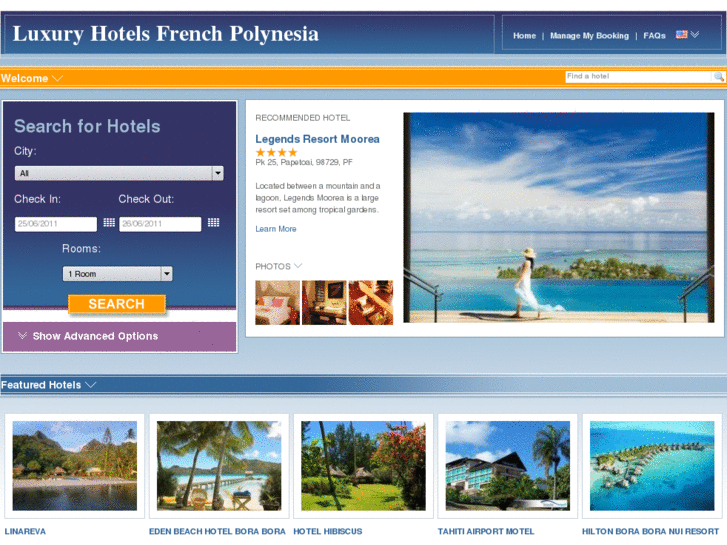Click the Hilton Bora Bora aerial picture

click(652, 466)
